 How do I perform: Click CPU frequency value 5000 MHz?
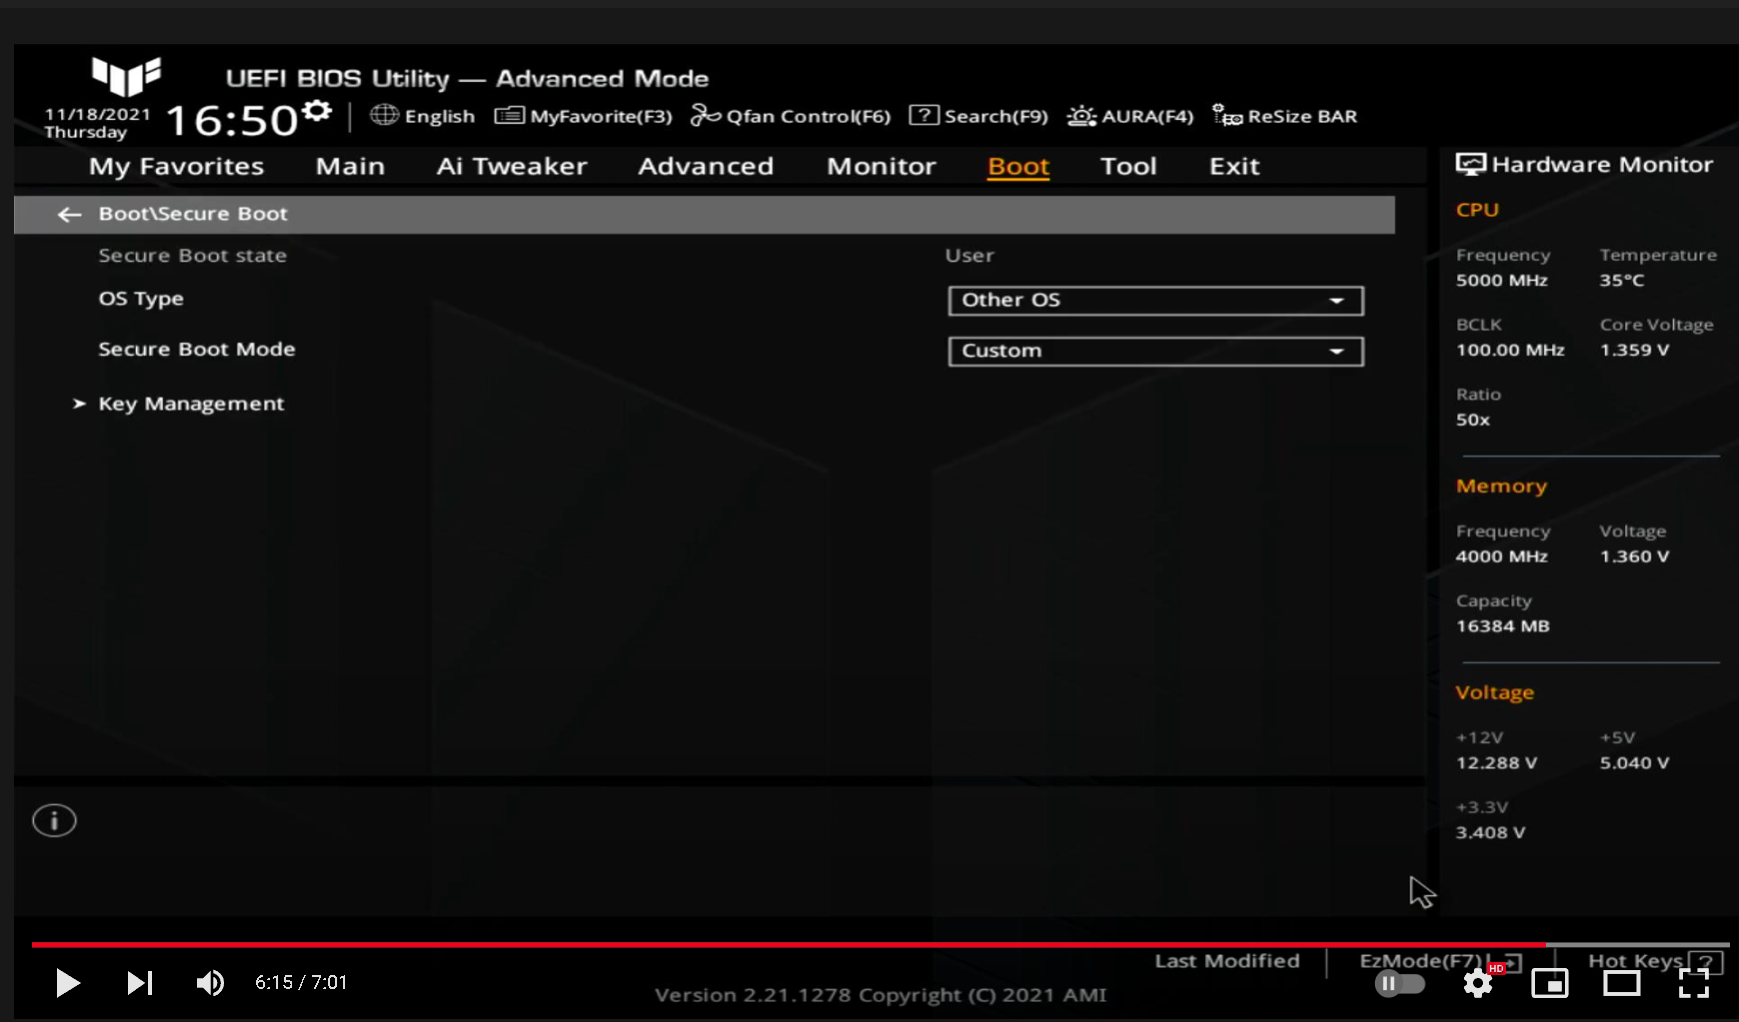(1502, 280)
